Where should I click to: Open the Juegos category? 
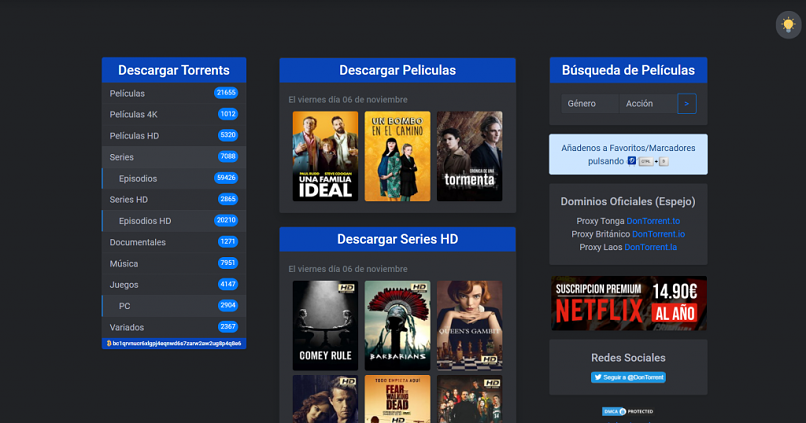click(174, 284)
